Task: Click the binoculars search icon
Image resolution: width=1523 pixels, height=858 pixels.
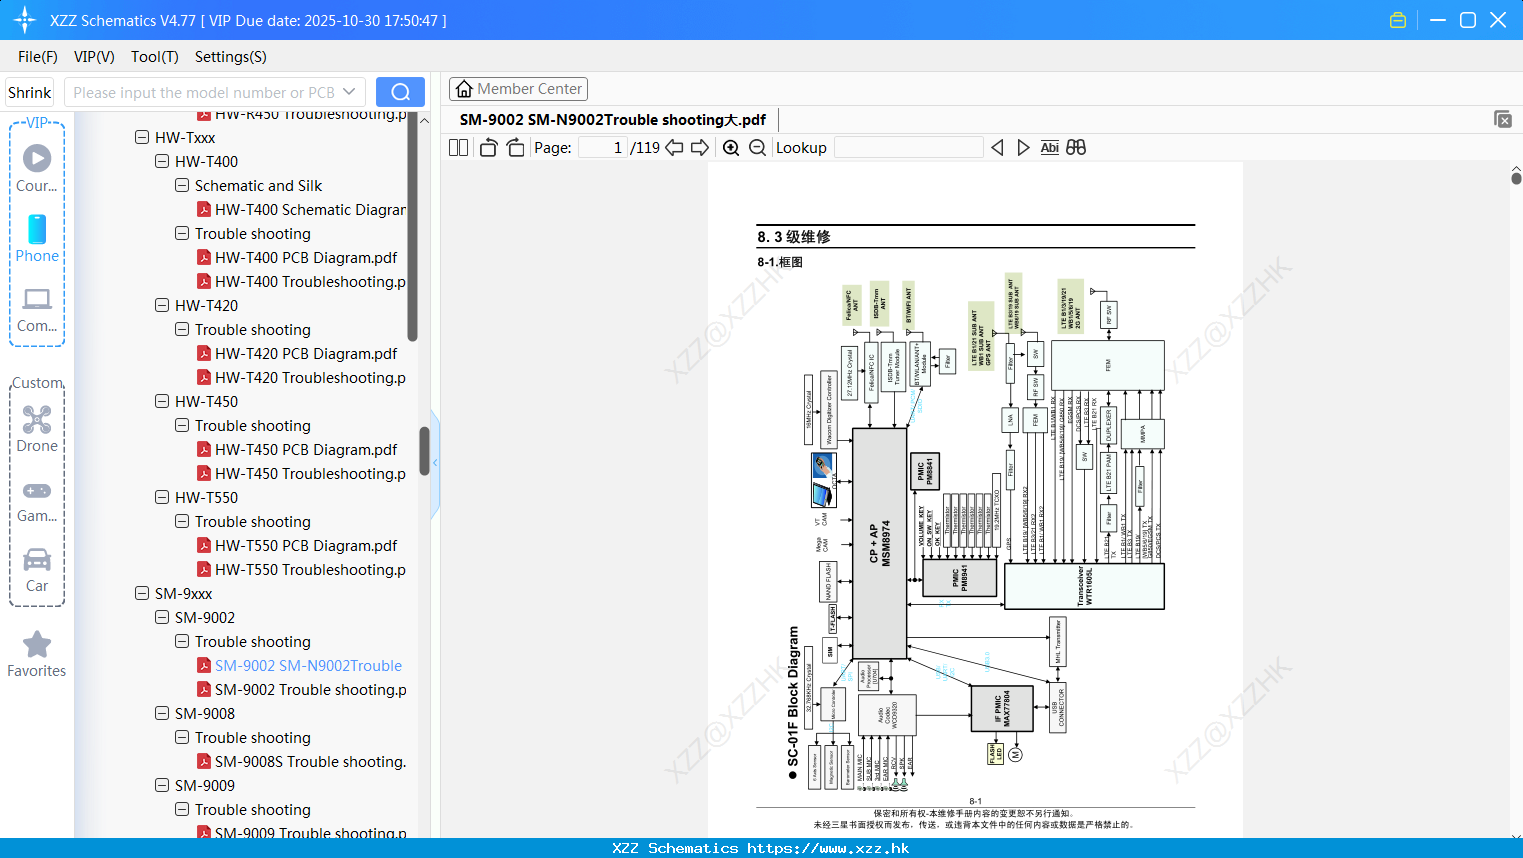Action: pyautogui.click(x=1076, y=147)
